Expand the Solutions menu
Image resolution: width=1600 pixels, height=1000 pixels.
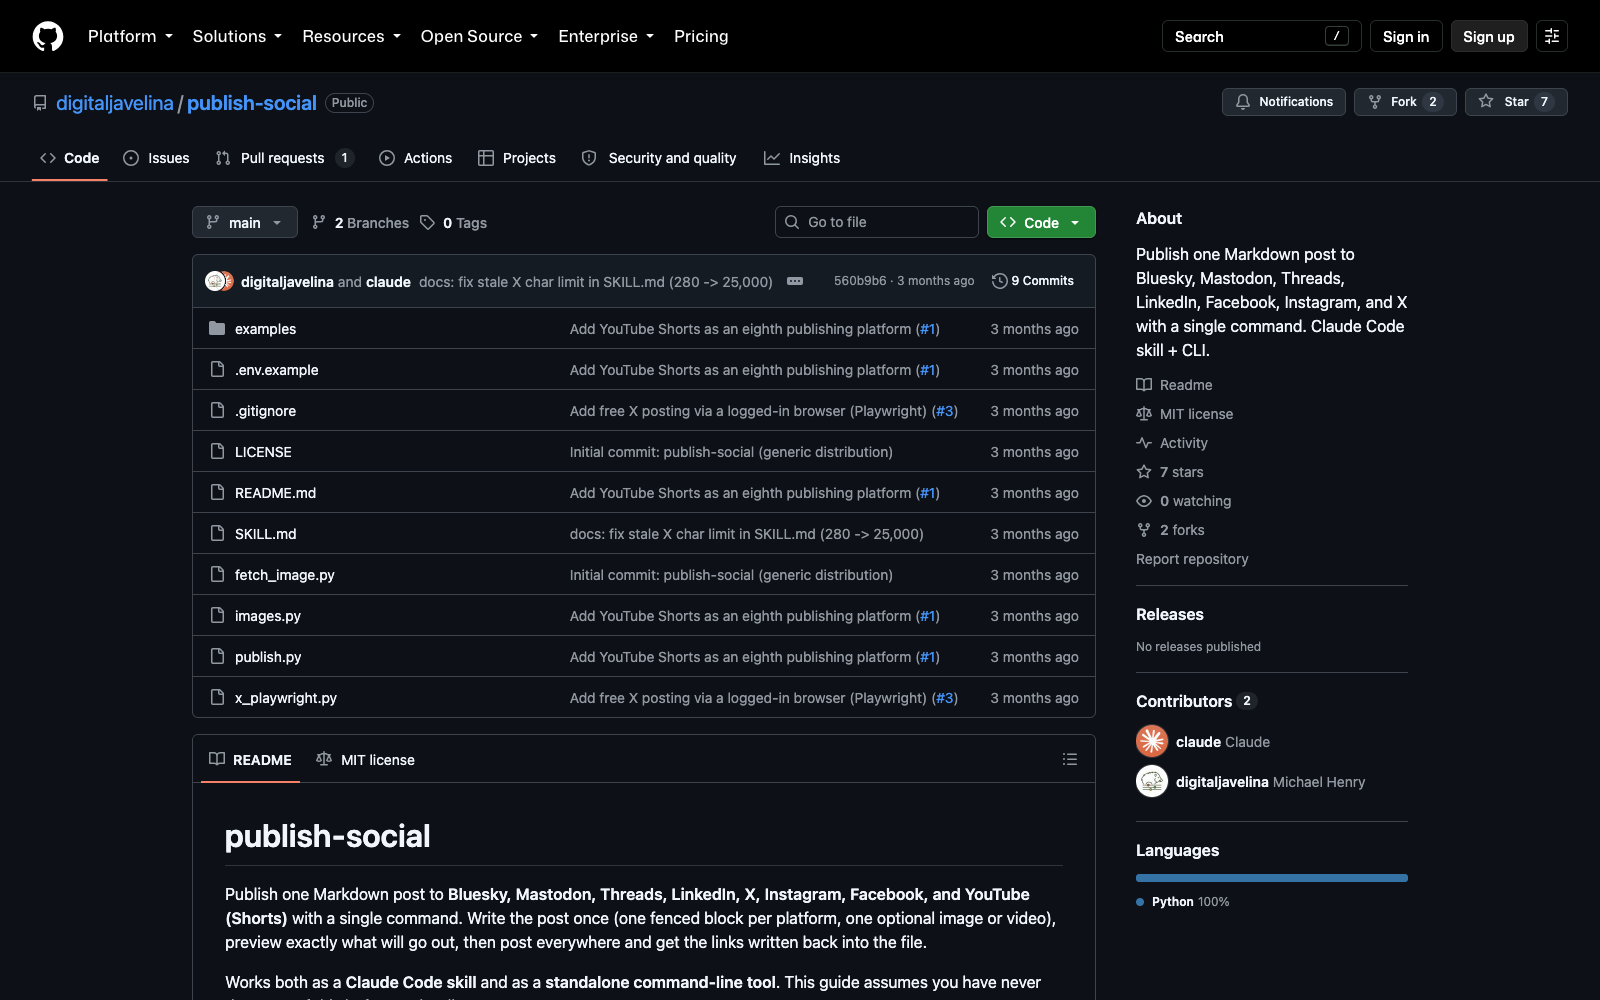(237, 36)
